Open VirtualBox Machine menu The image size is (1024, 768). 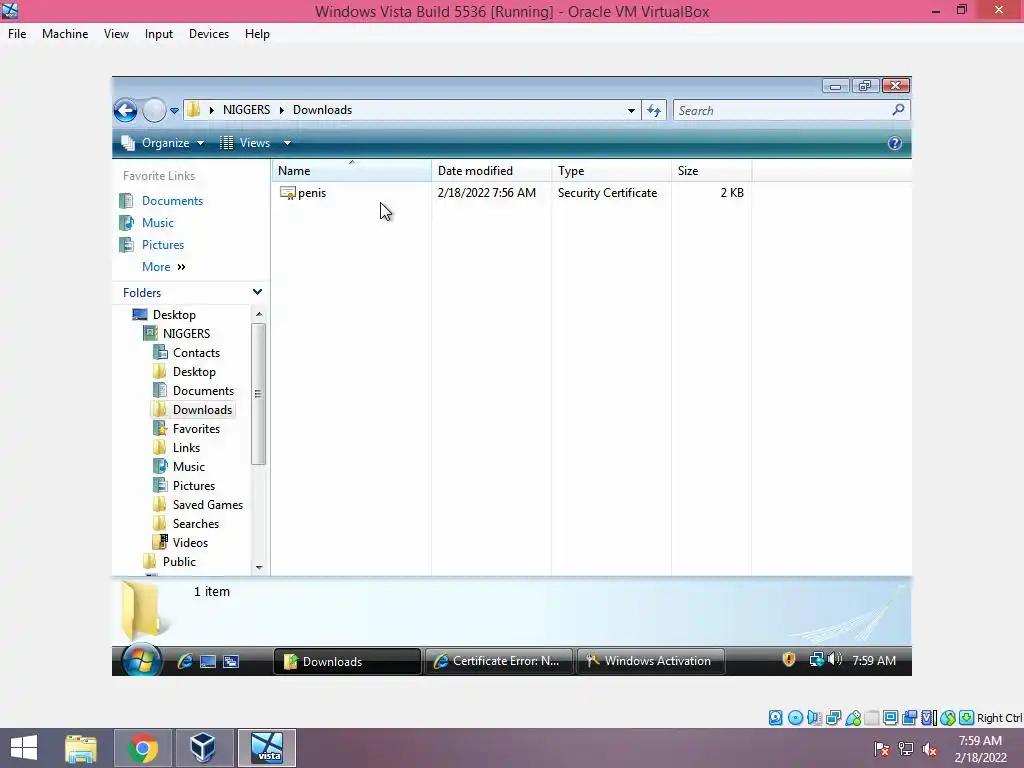coord(65,34)
